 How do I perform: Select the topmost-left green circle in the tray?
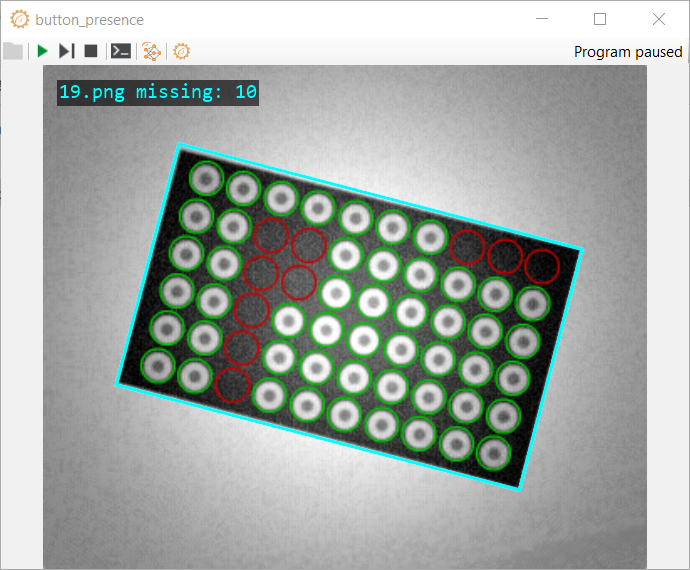pyautogui.click(x=206, y=178)
